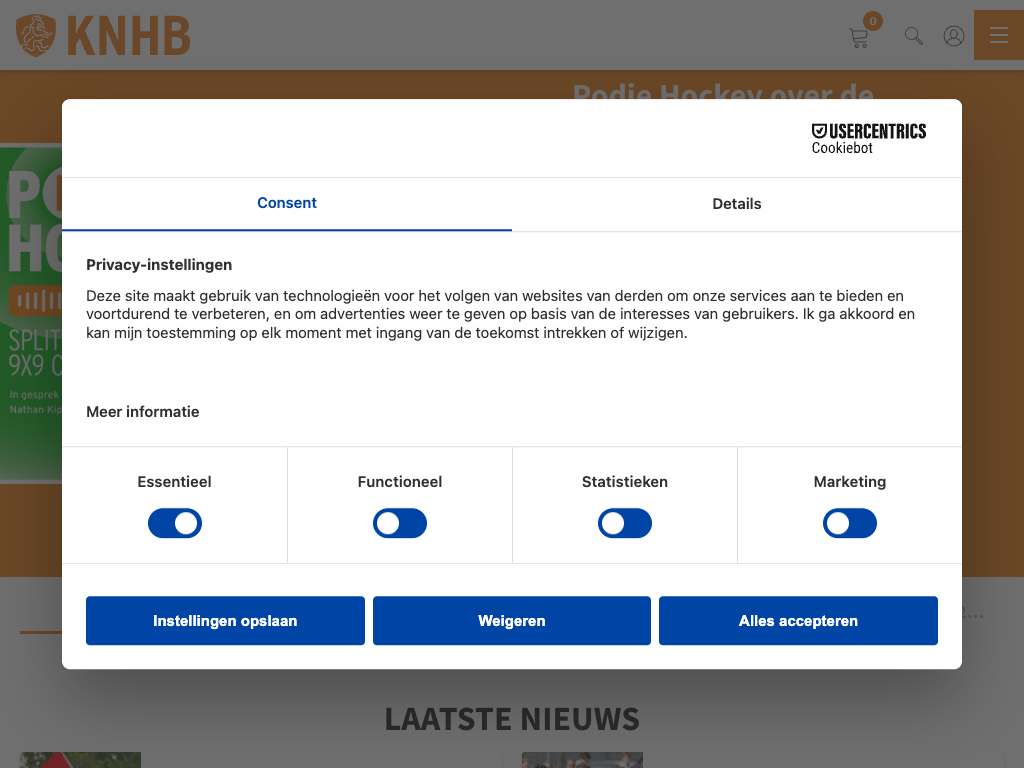Image resolution: width=1024 pixels, height=768 pixels.
Task: Click the Usercentrics Cookiebot logo
Action: 868,138
